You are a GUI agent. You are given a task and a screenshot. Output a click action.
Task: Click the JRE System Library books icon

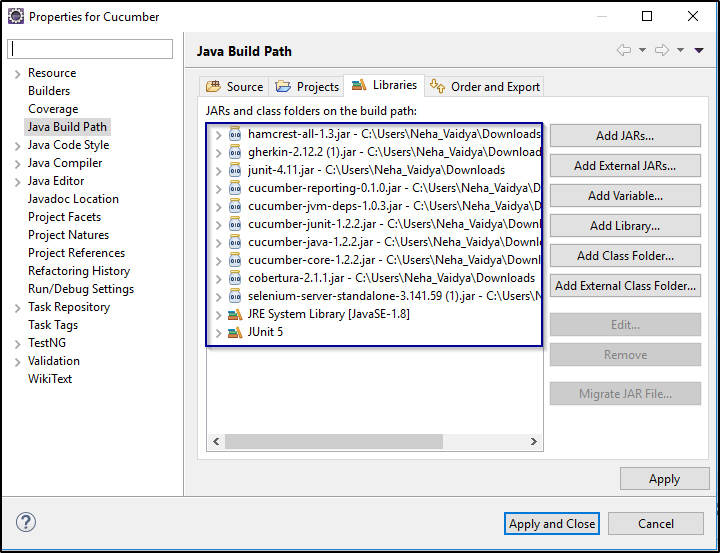pos(235,315)
